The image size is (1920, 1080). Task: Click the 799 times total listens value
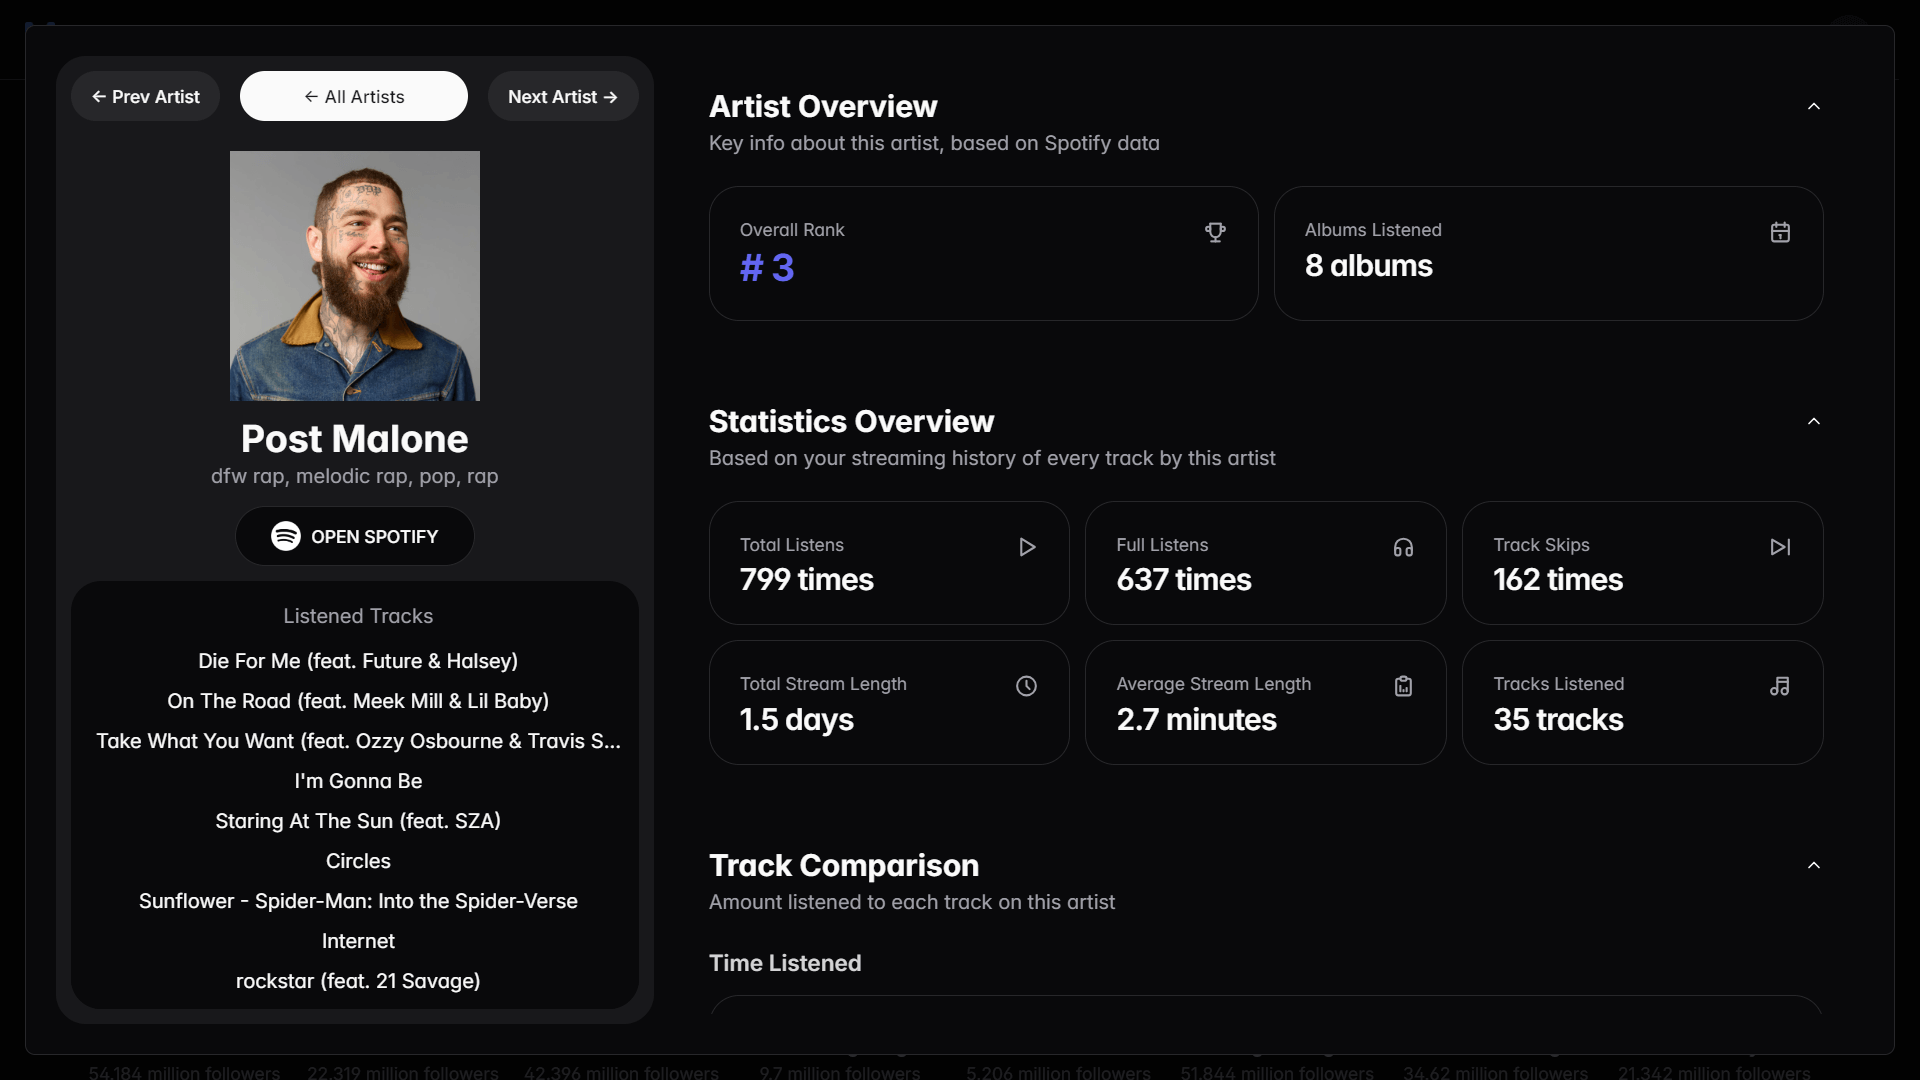click(806, 580)
